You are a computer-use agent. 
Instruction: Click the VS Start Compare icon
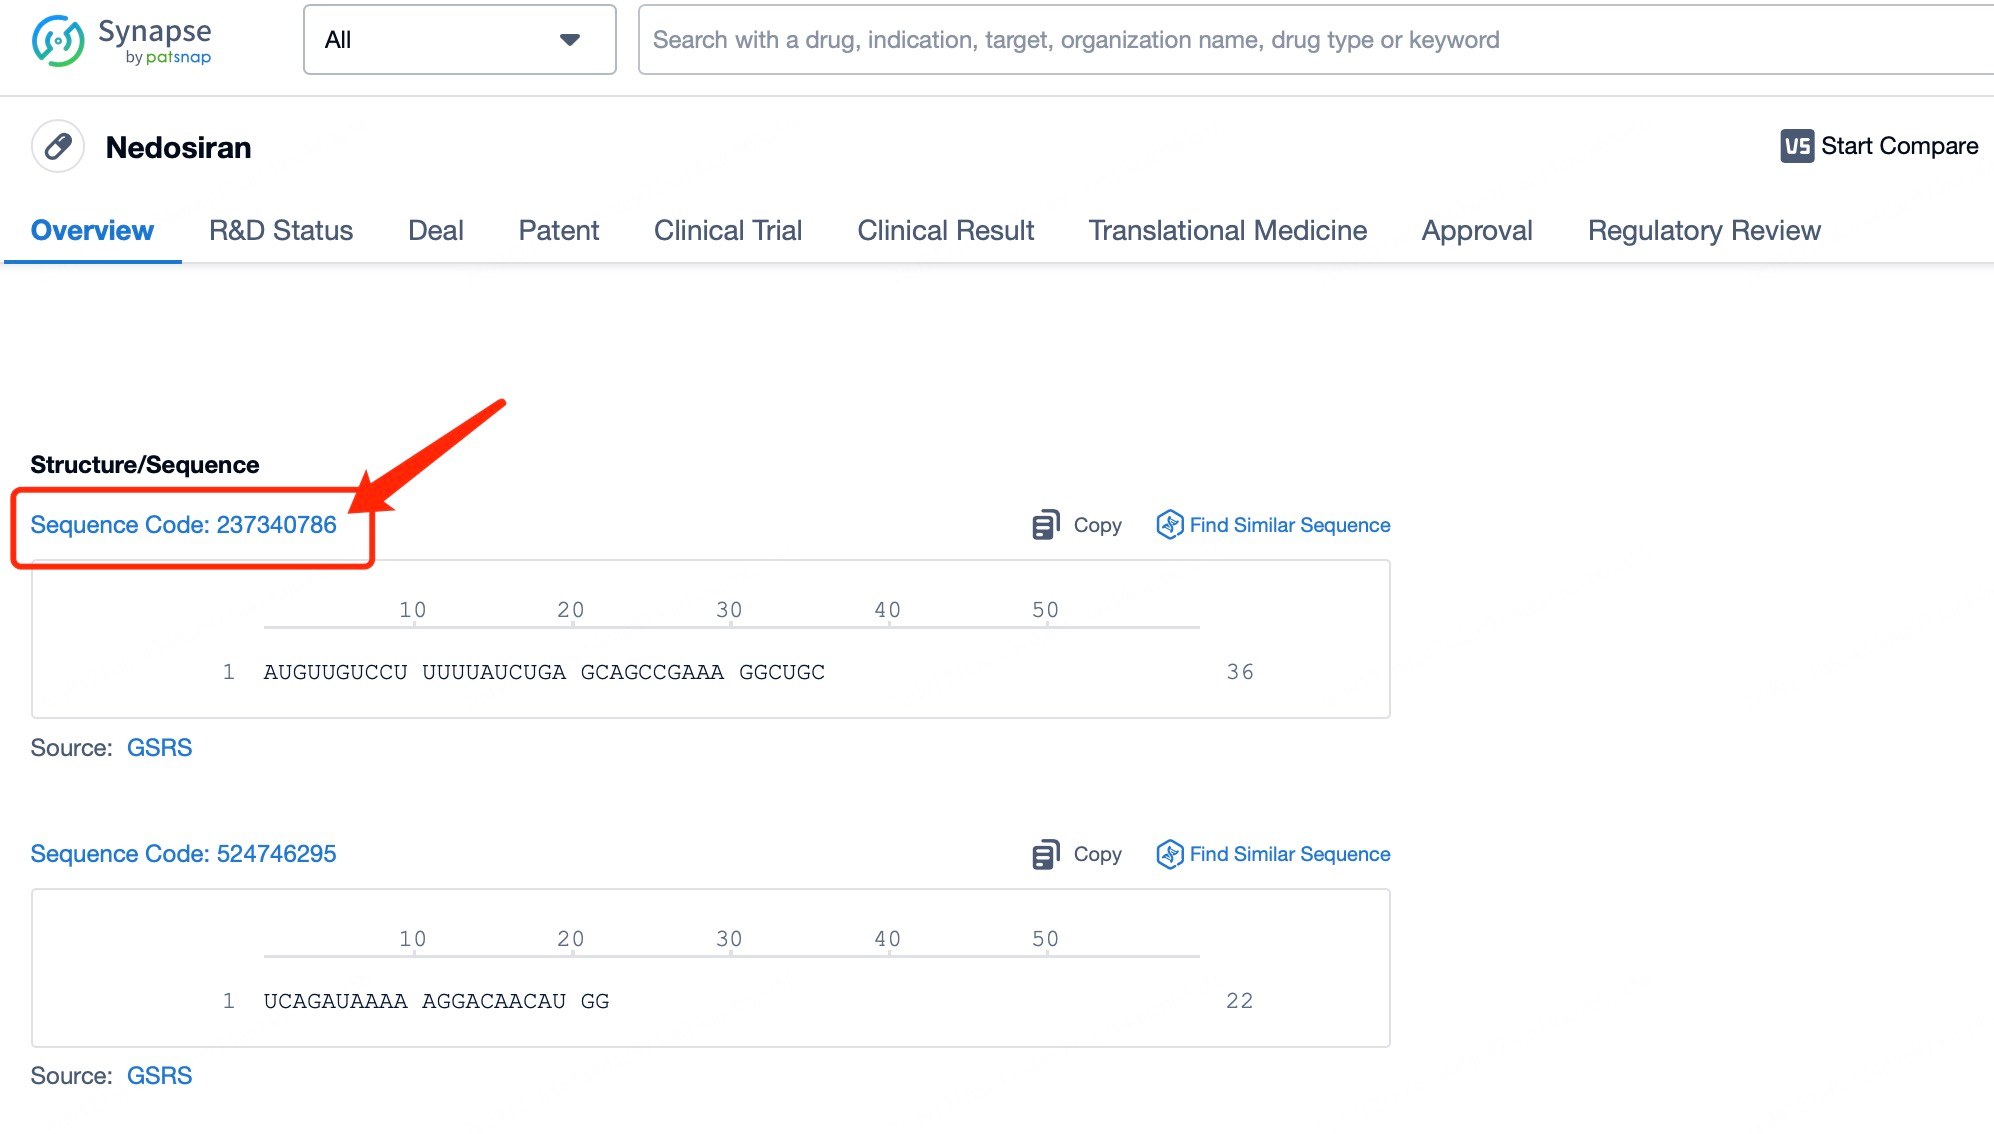[x=1796, y=146]
